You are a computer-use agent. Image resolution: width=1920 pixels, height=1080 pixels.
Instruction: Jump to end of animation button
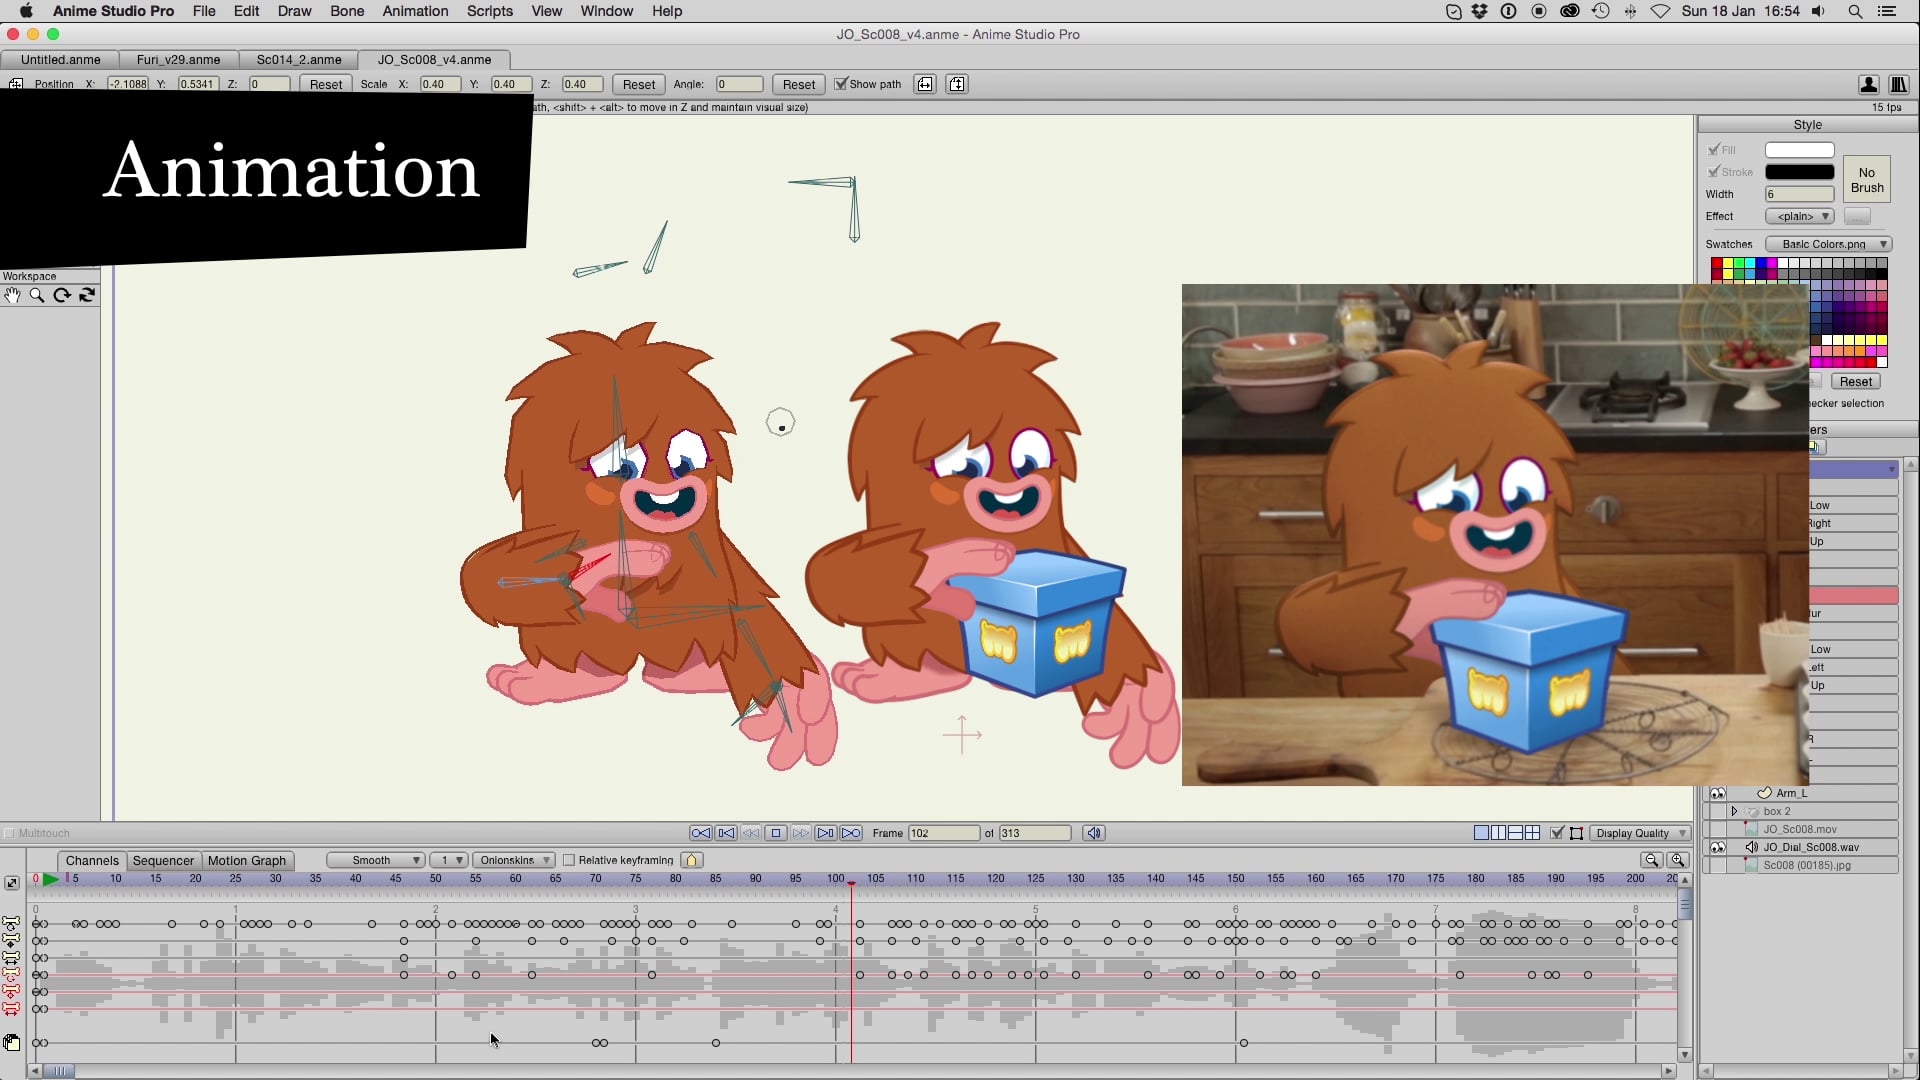pos(851,833)
